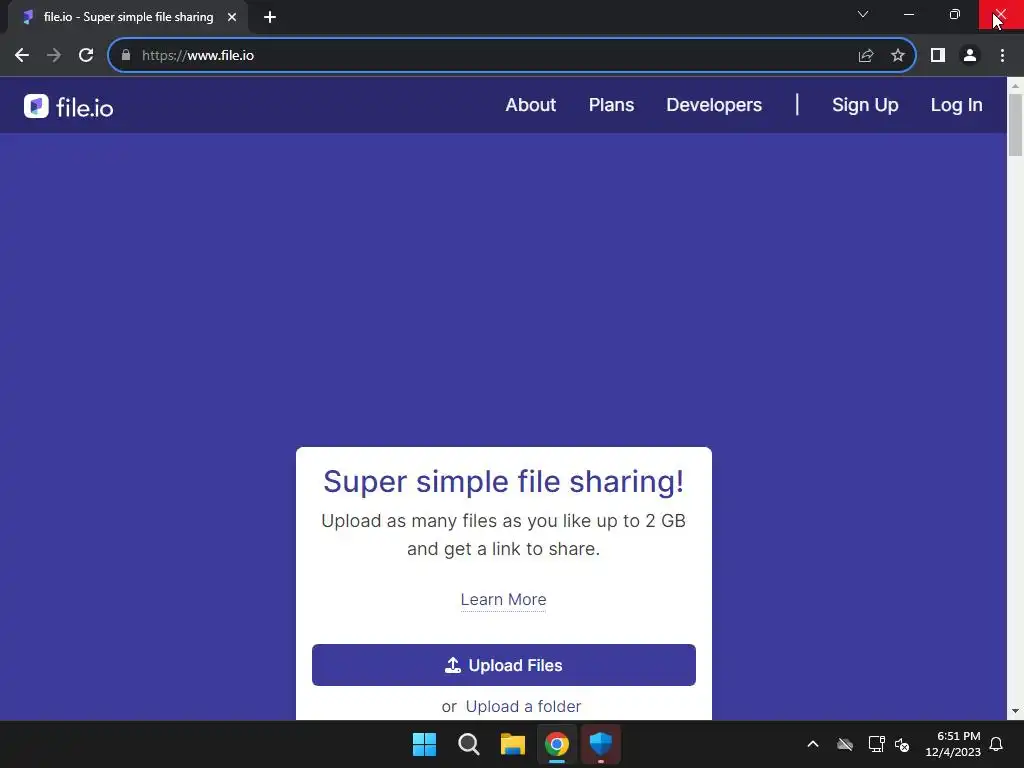Click the page vertical scrollbar thumb
The image size is (1024, 768).
pyautogui.click(x=1015, y=125)
